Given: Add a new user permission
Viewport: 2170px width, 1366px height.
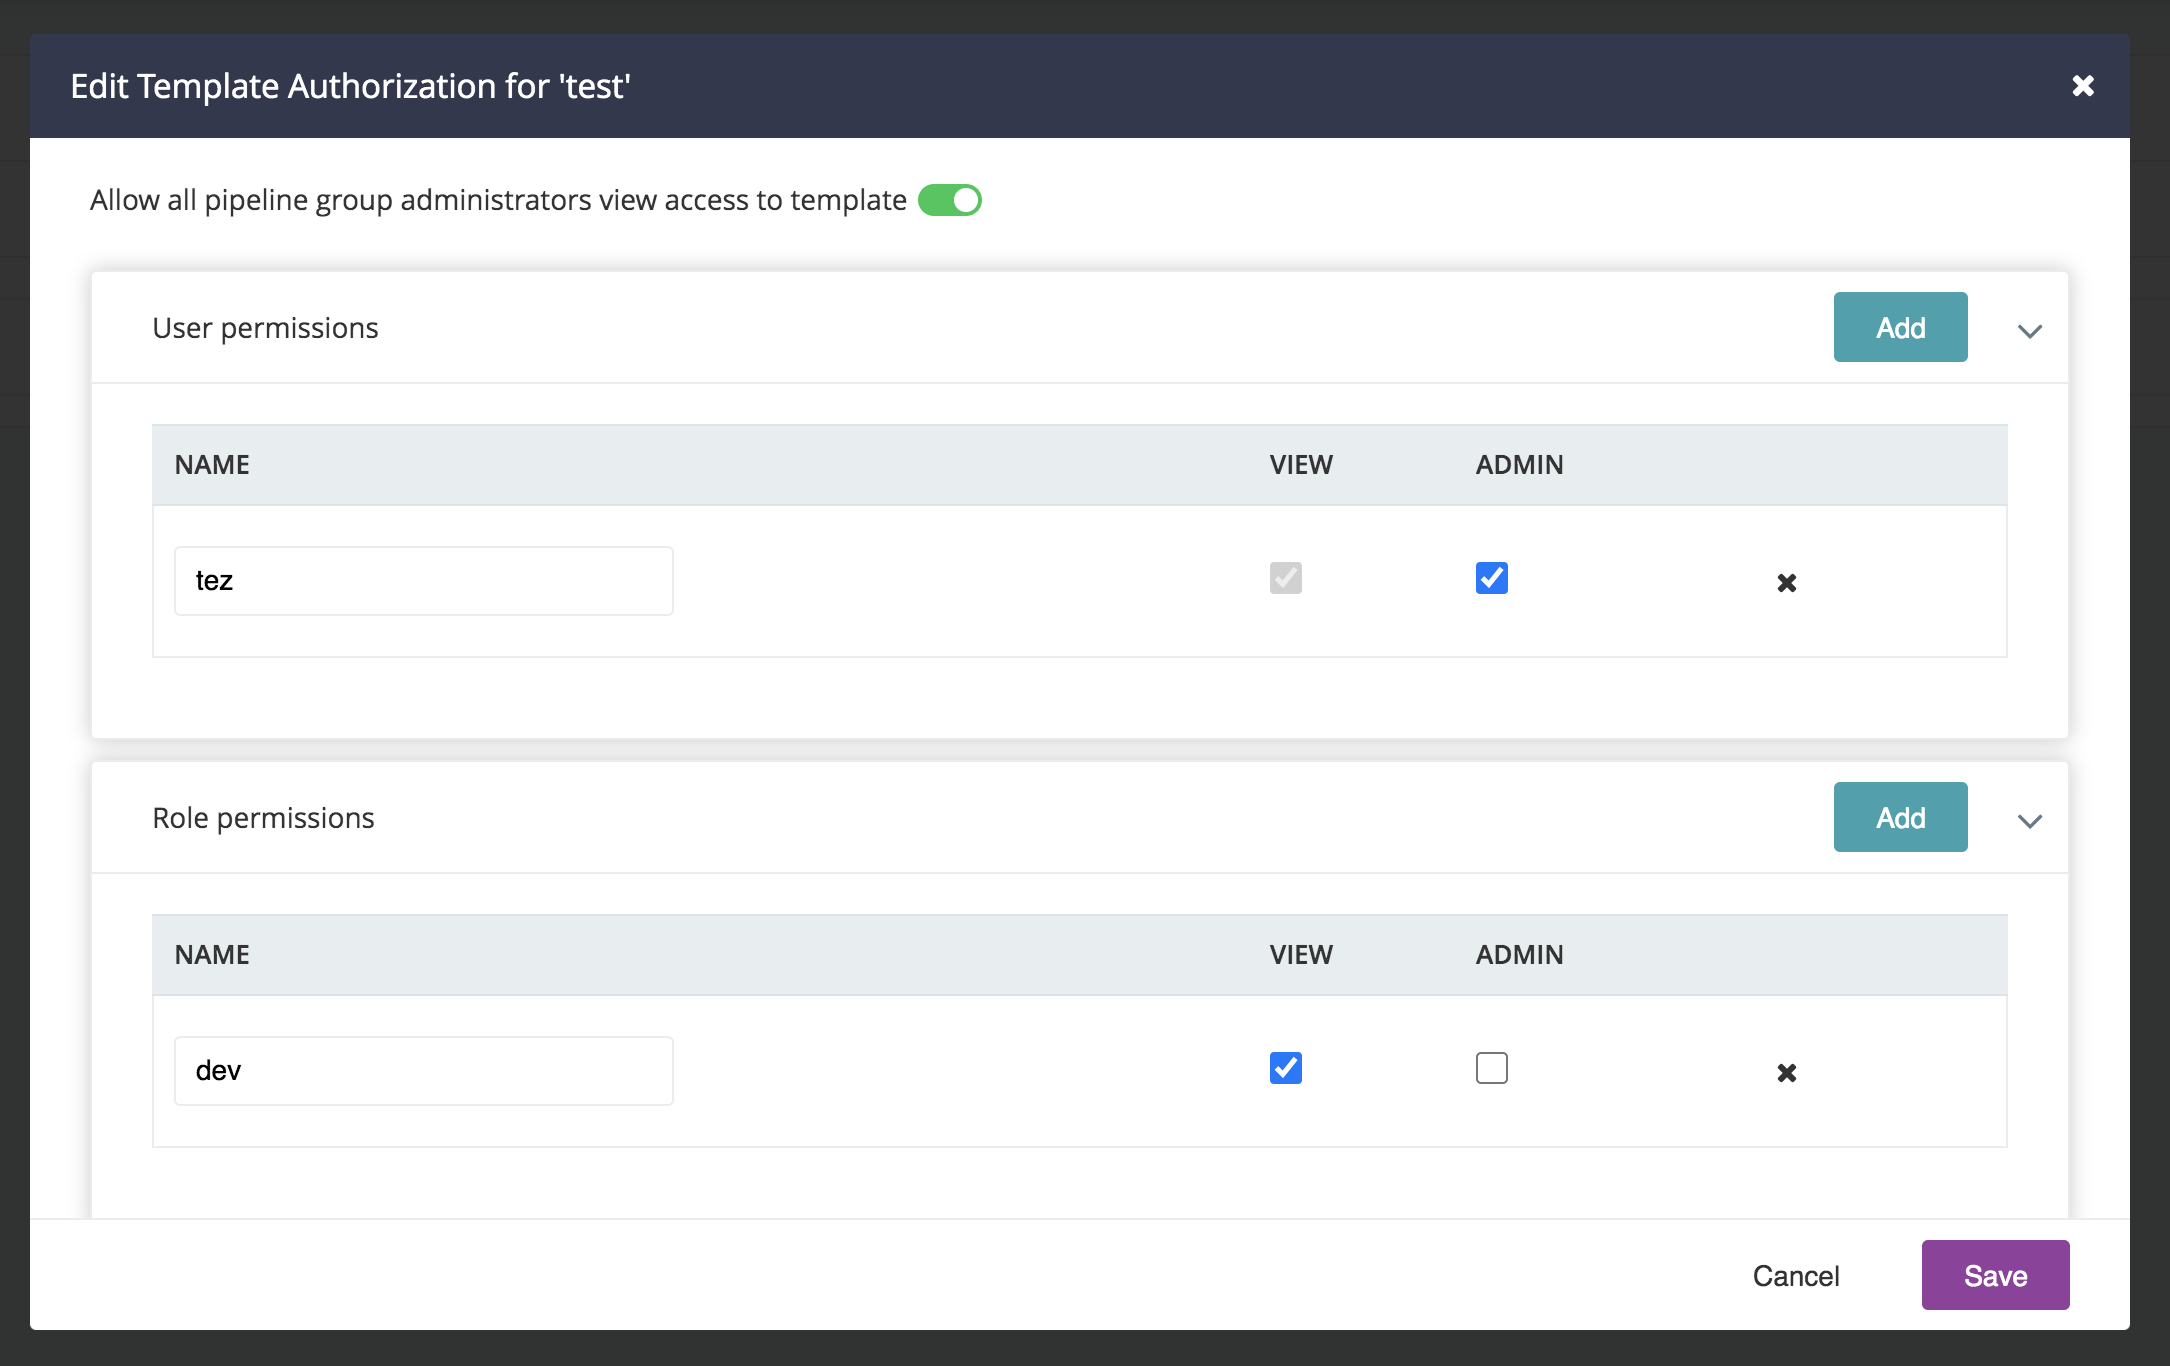Looking at the screenshot, I should coord(1901,327).
